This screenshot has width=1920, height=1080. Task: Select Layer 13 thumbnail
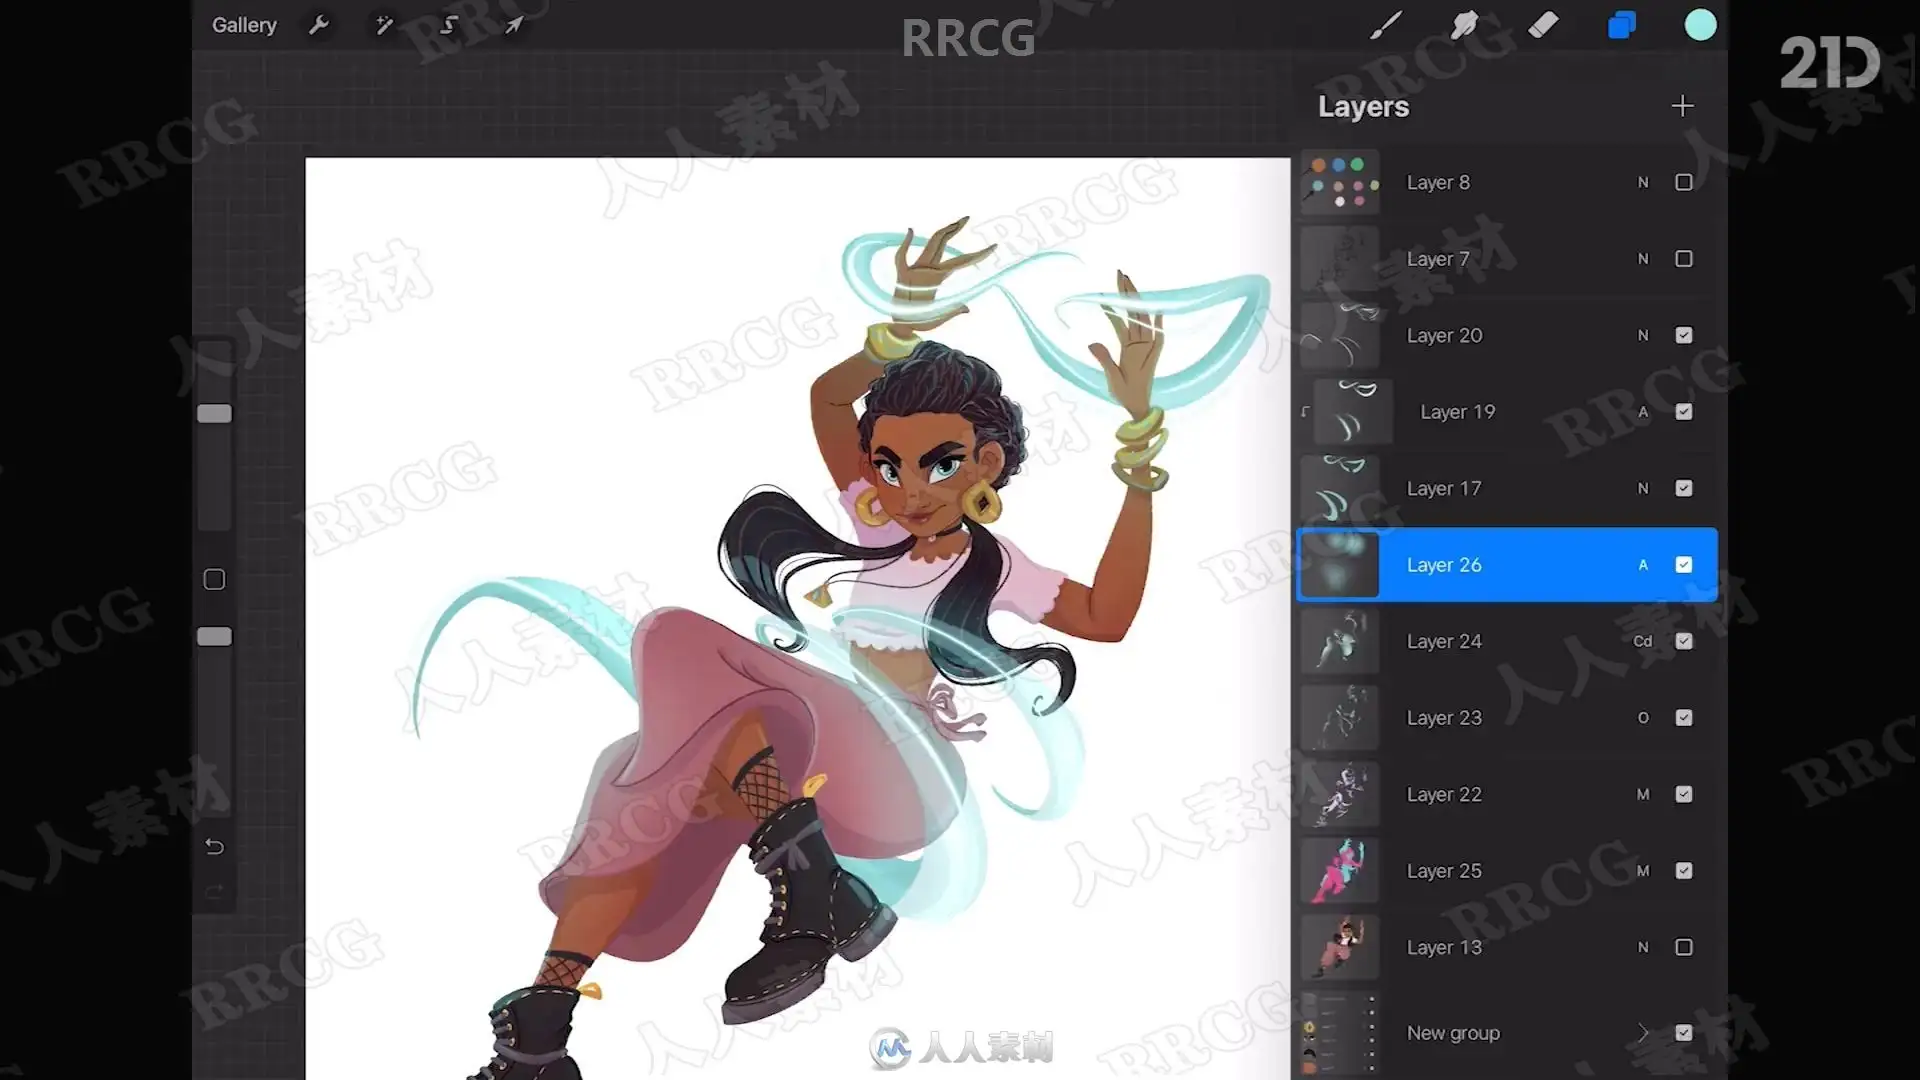point(1340,947)
